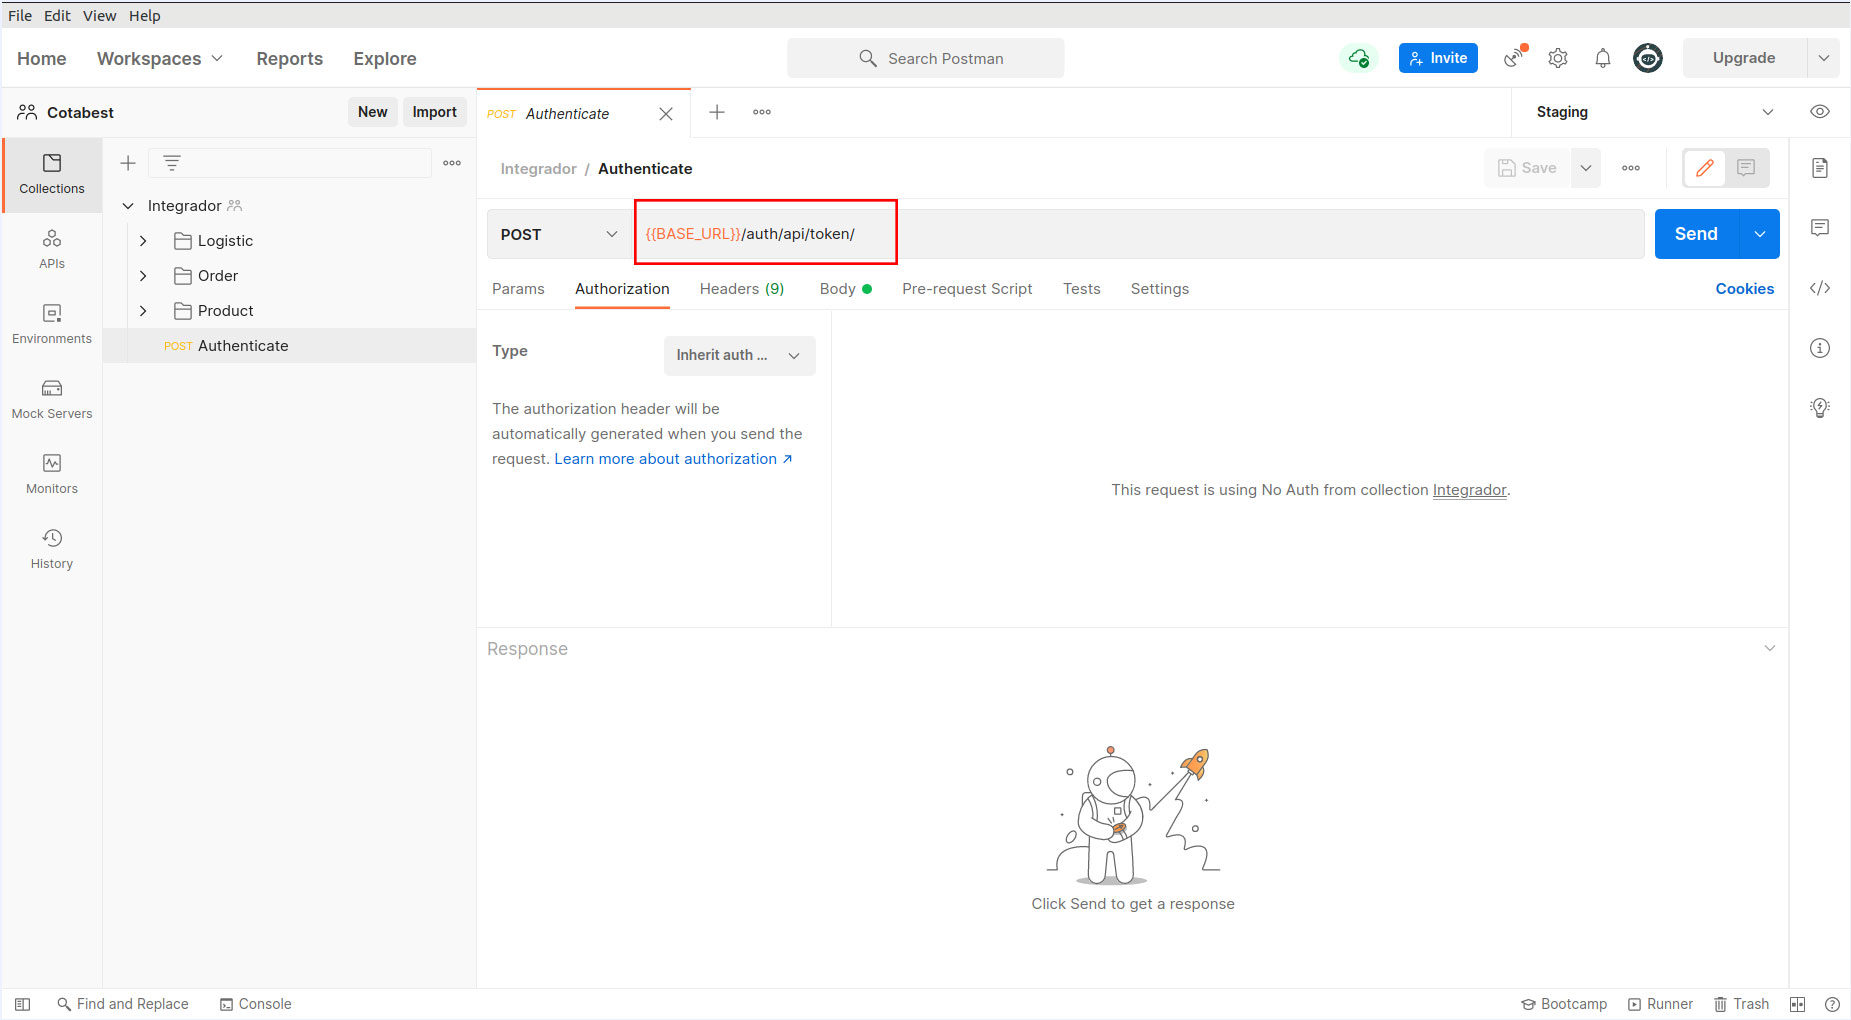The height and width of the screenshot is (1020, 1851).
Task: Click the Send button
Action: point(1697,234)
